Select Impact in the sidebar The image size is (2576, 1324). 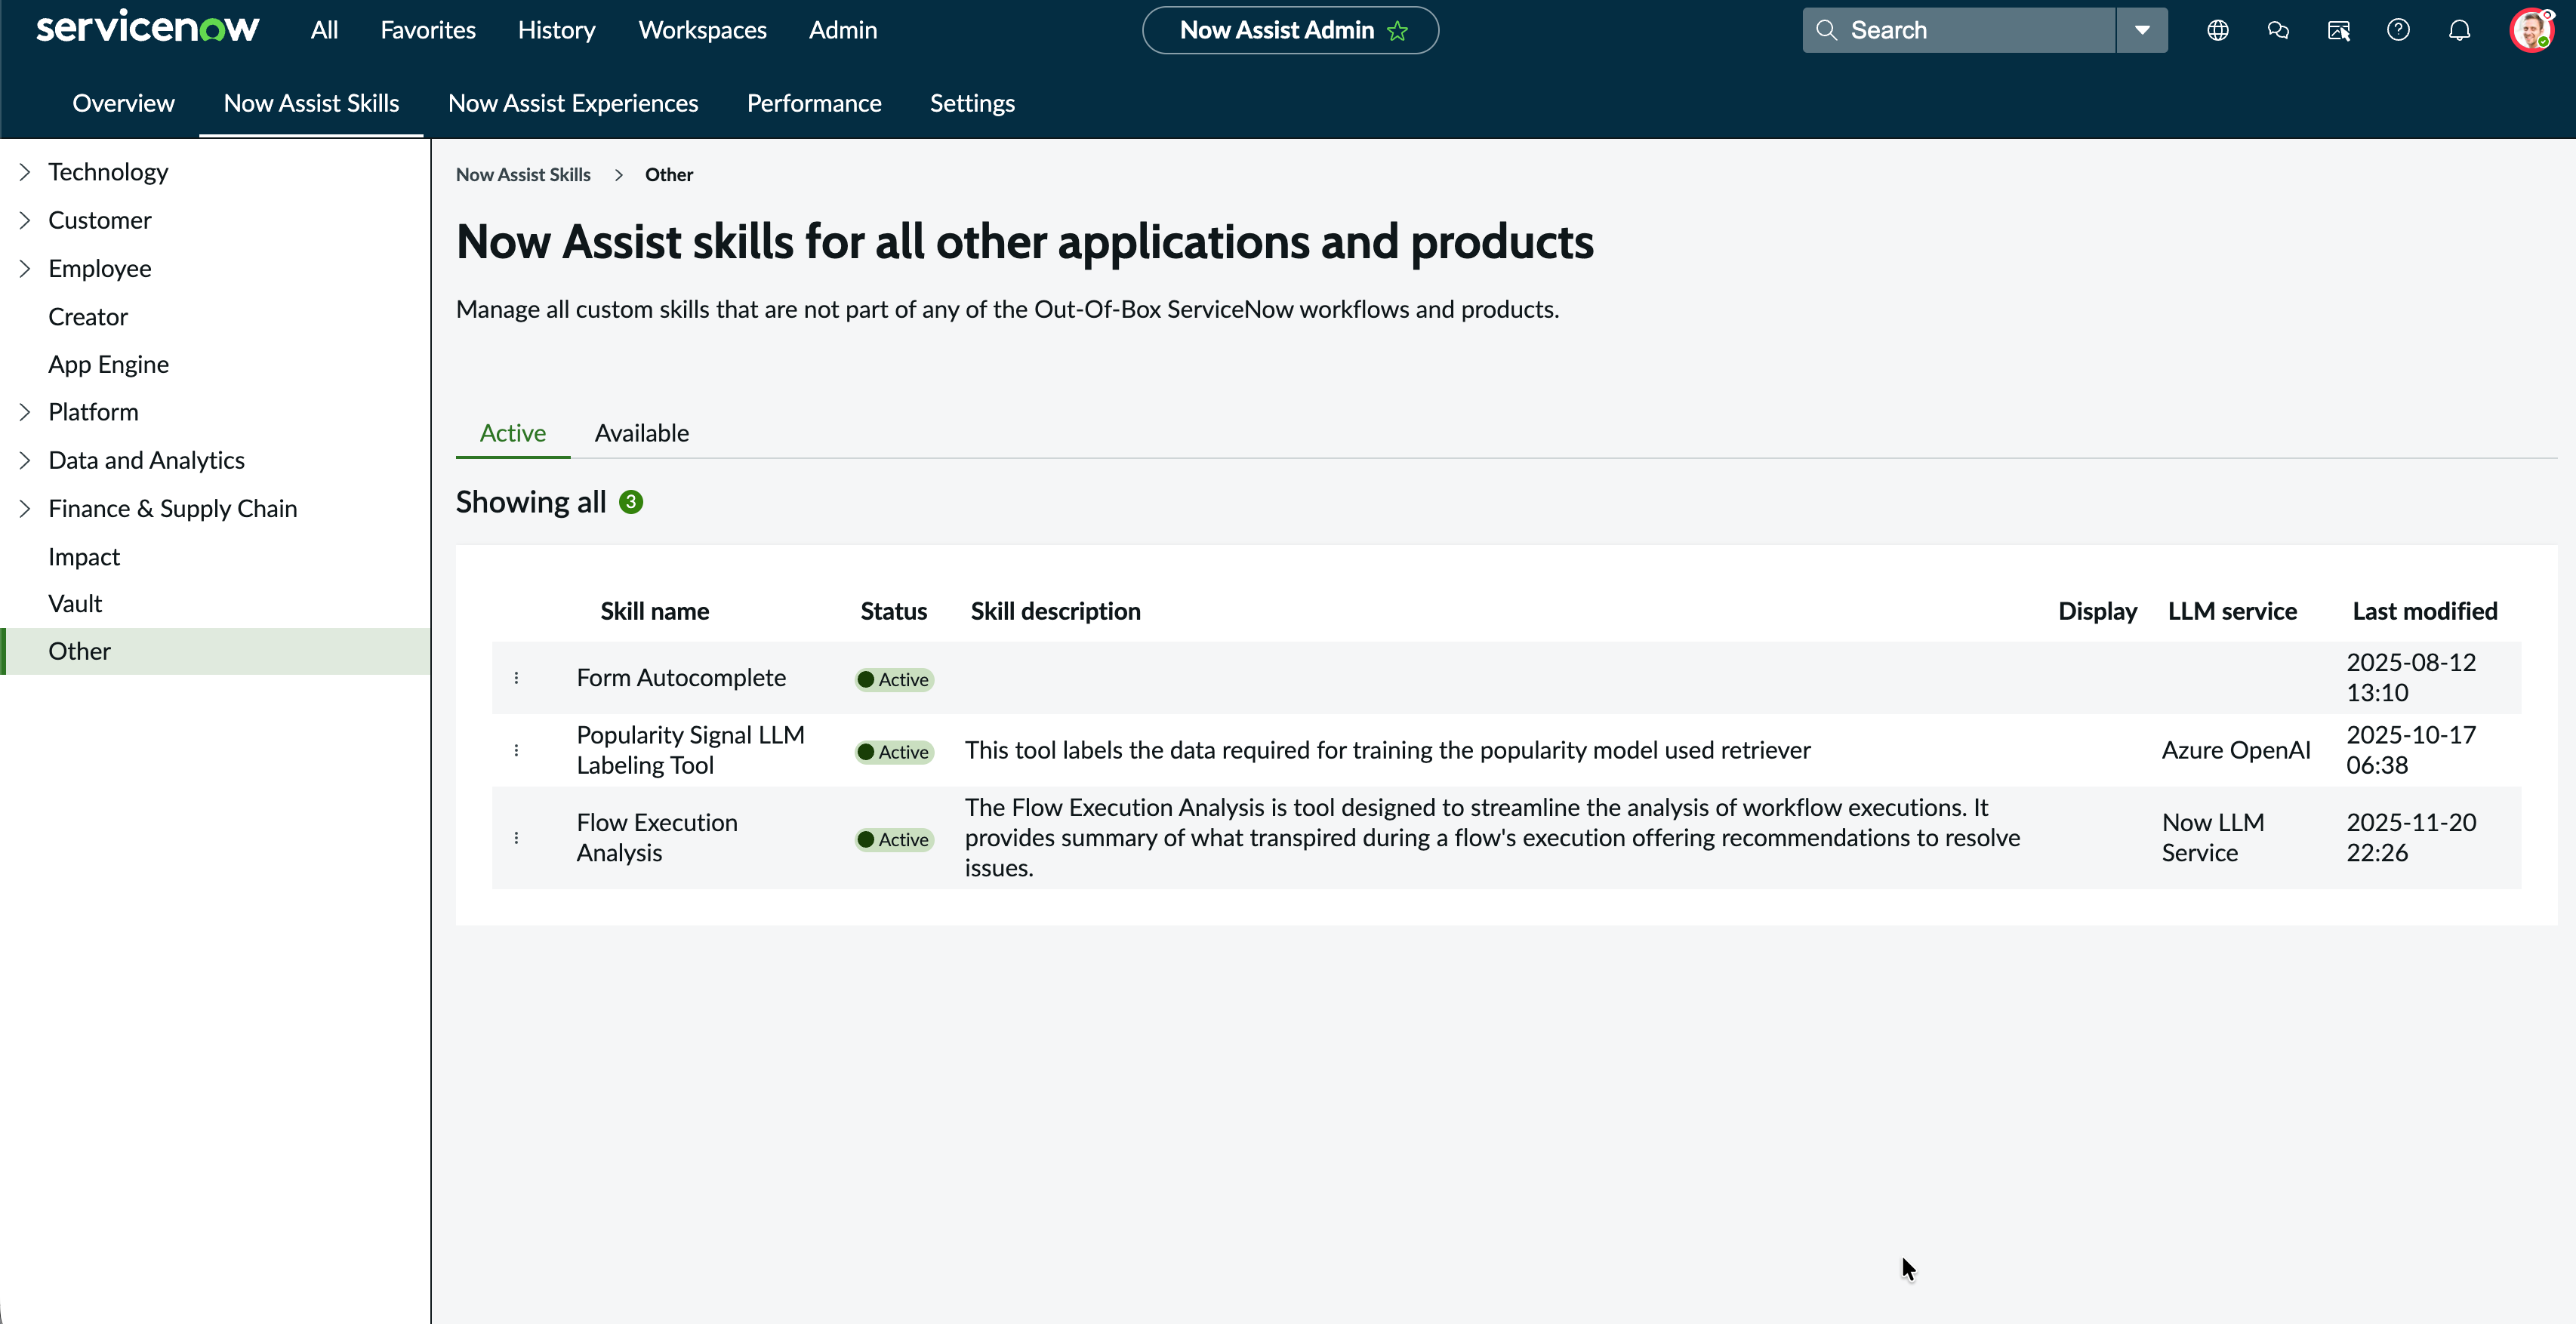point(84,557)
